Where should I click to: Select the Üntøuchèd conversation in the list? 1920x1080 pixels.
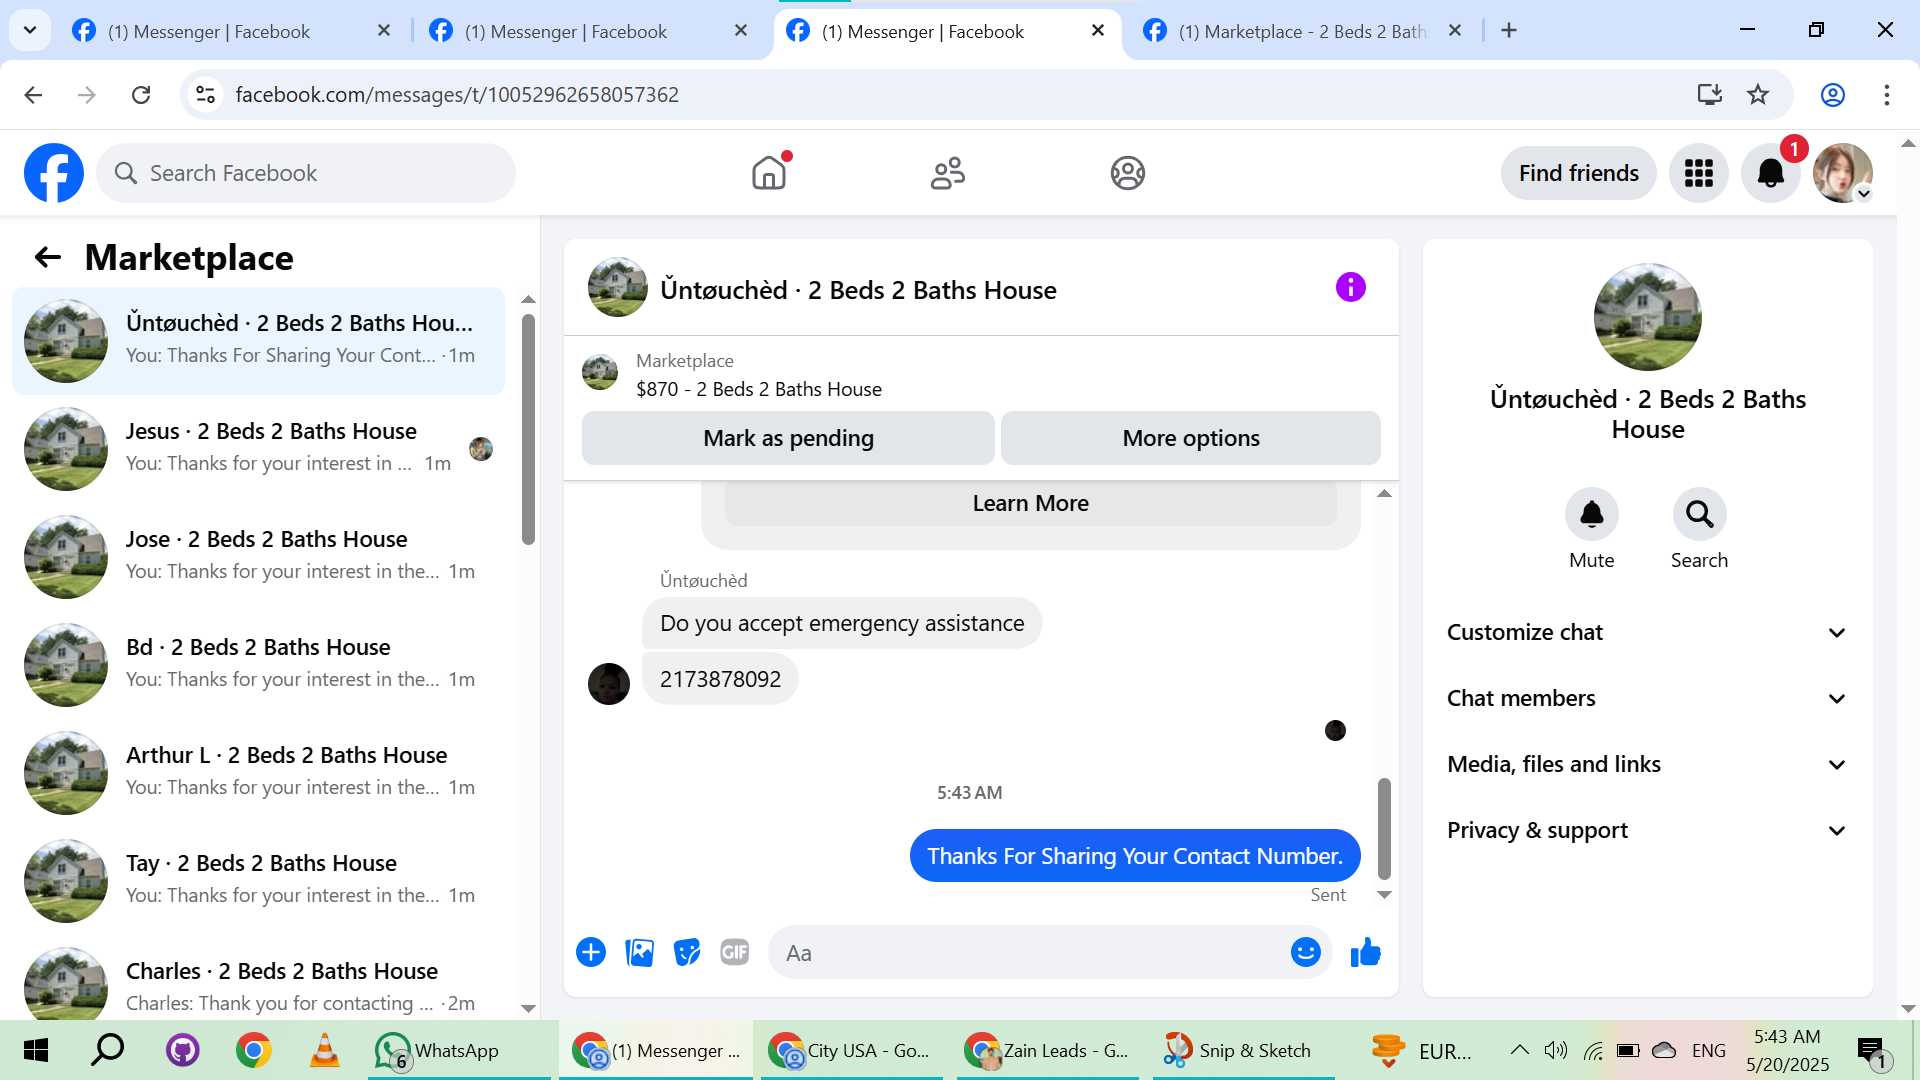point(260,340)
